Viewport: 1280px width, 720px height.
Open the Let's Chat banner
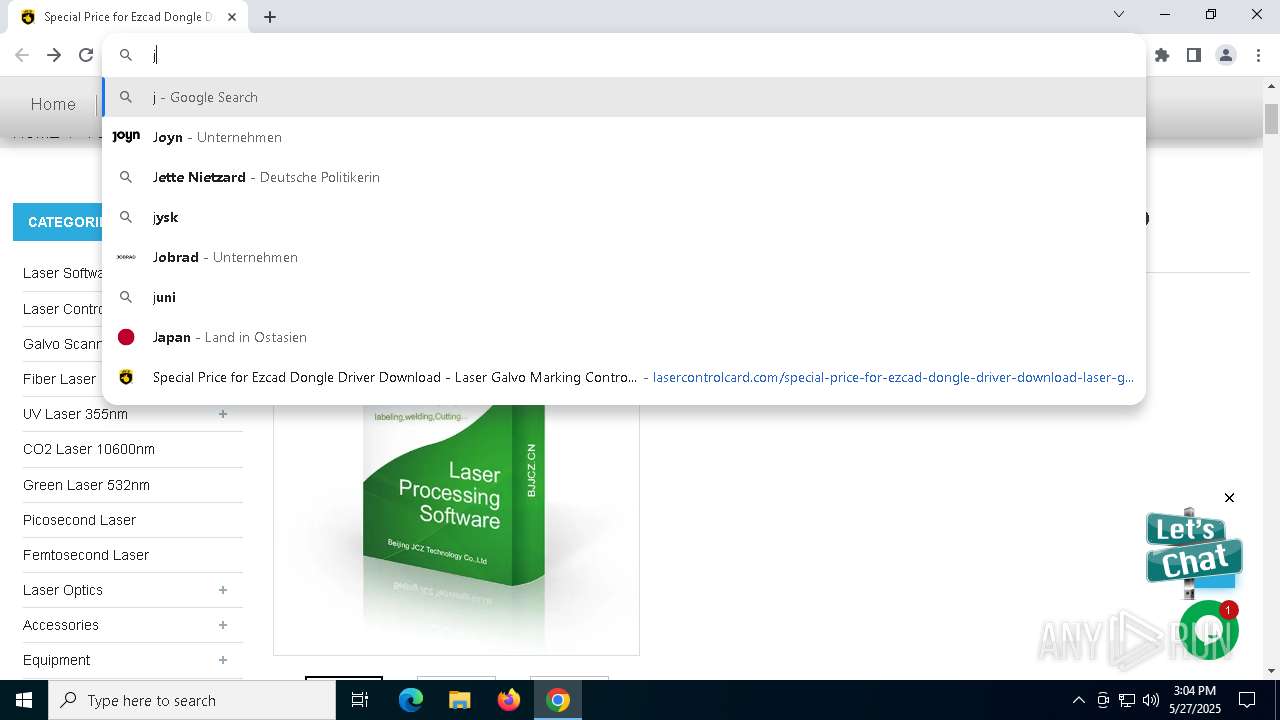(x=1193, y=547)
